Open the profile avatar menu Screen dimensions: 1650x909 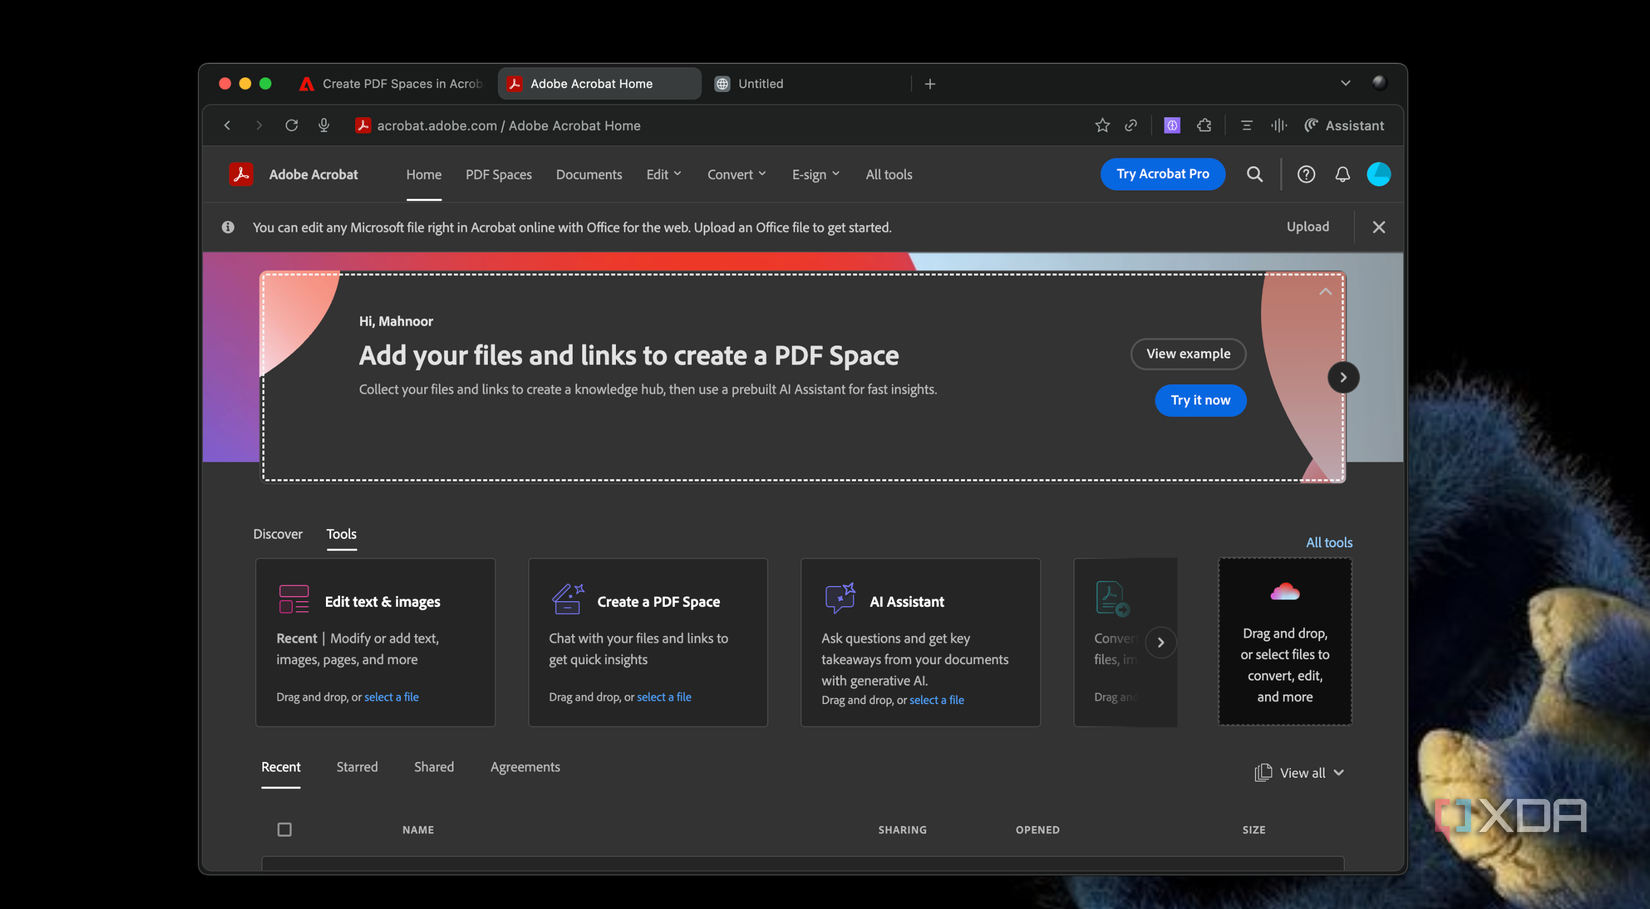click(1379, 174)
